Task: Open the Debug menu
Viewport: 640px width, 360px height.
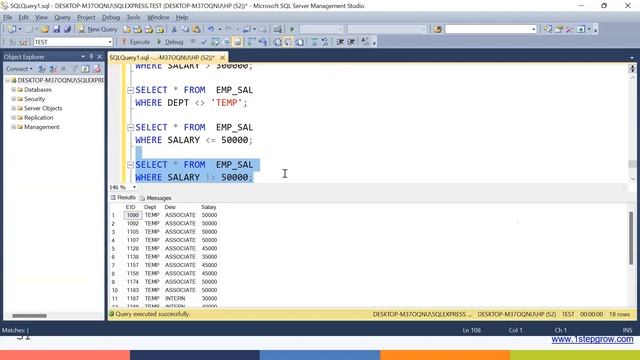Action: [x=111, y=17]
